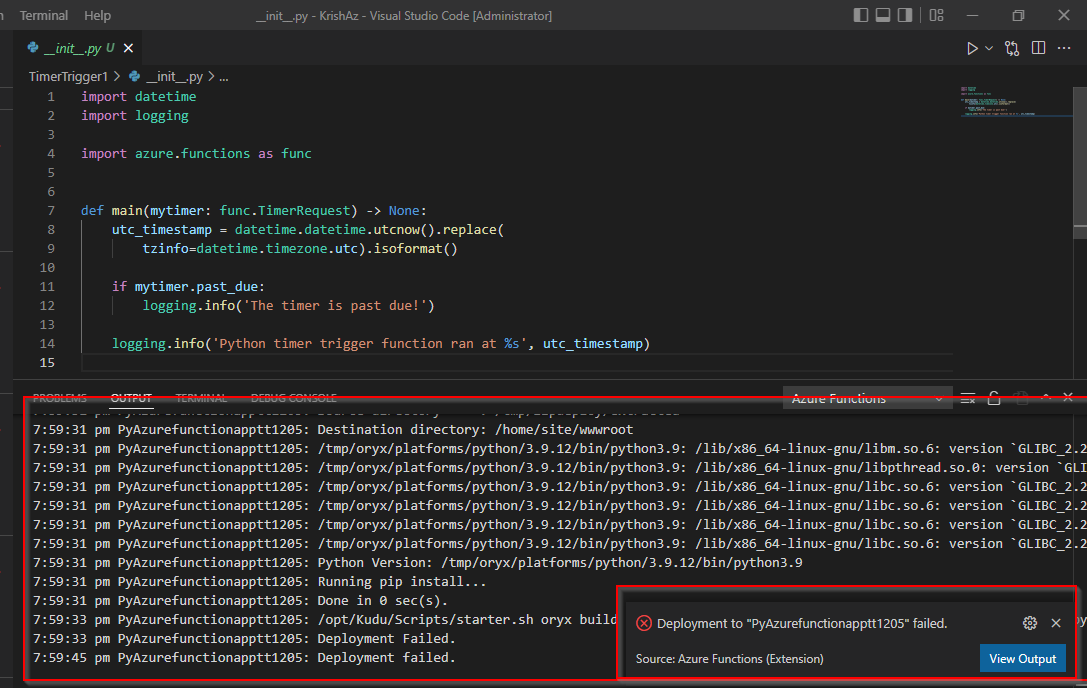This screenshot has height=688, width=1087.
Task: Open the DEBUG CONSOLE panel tab
Action: click(x=293, y=398)
